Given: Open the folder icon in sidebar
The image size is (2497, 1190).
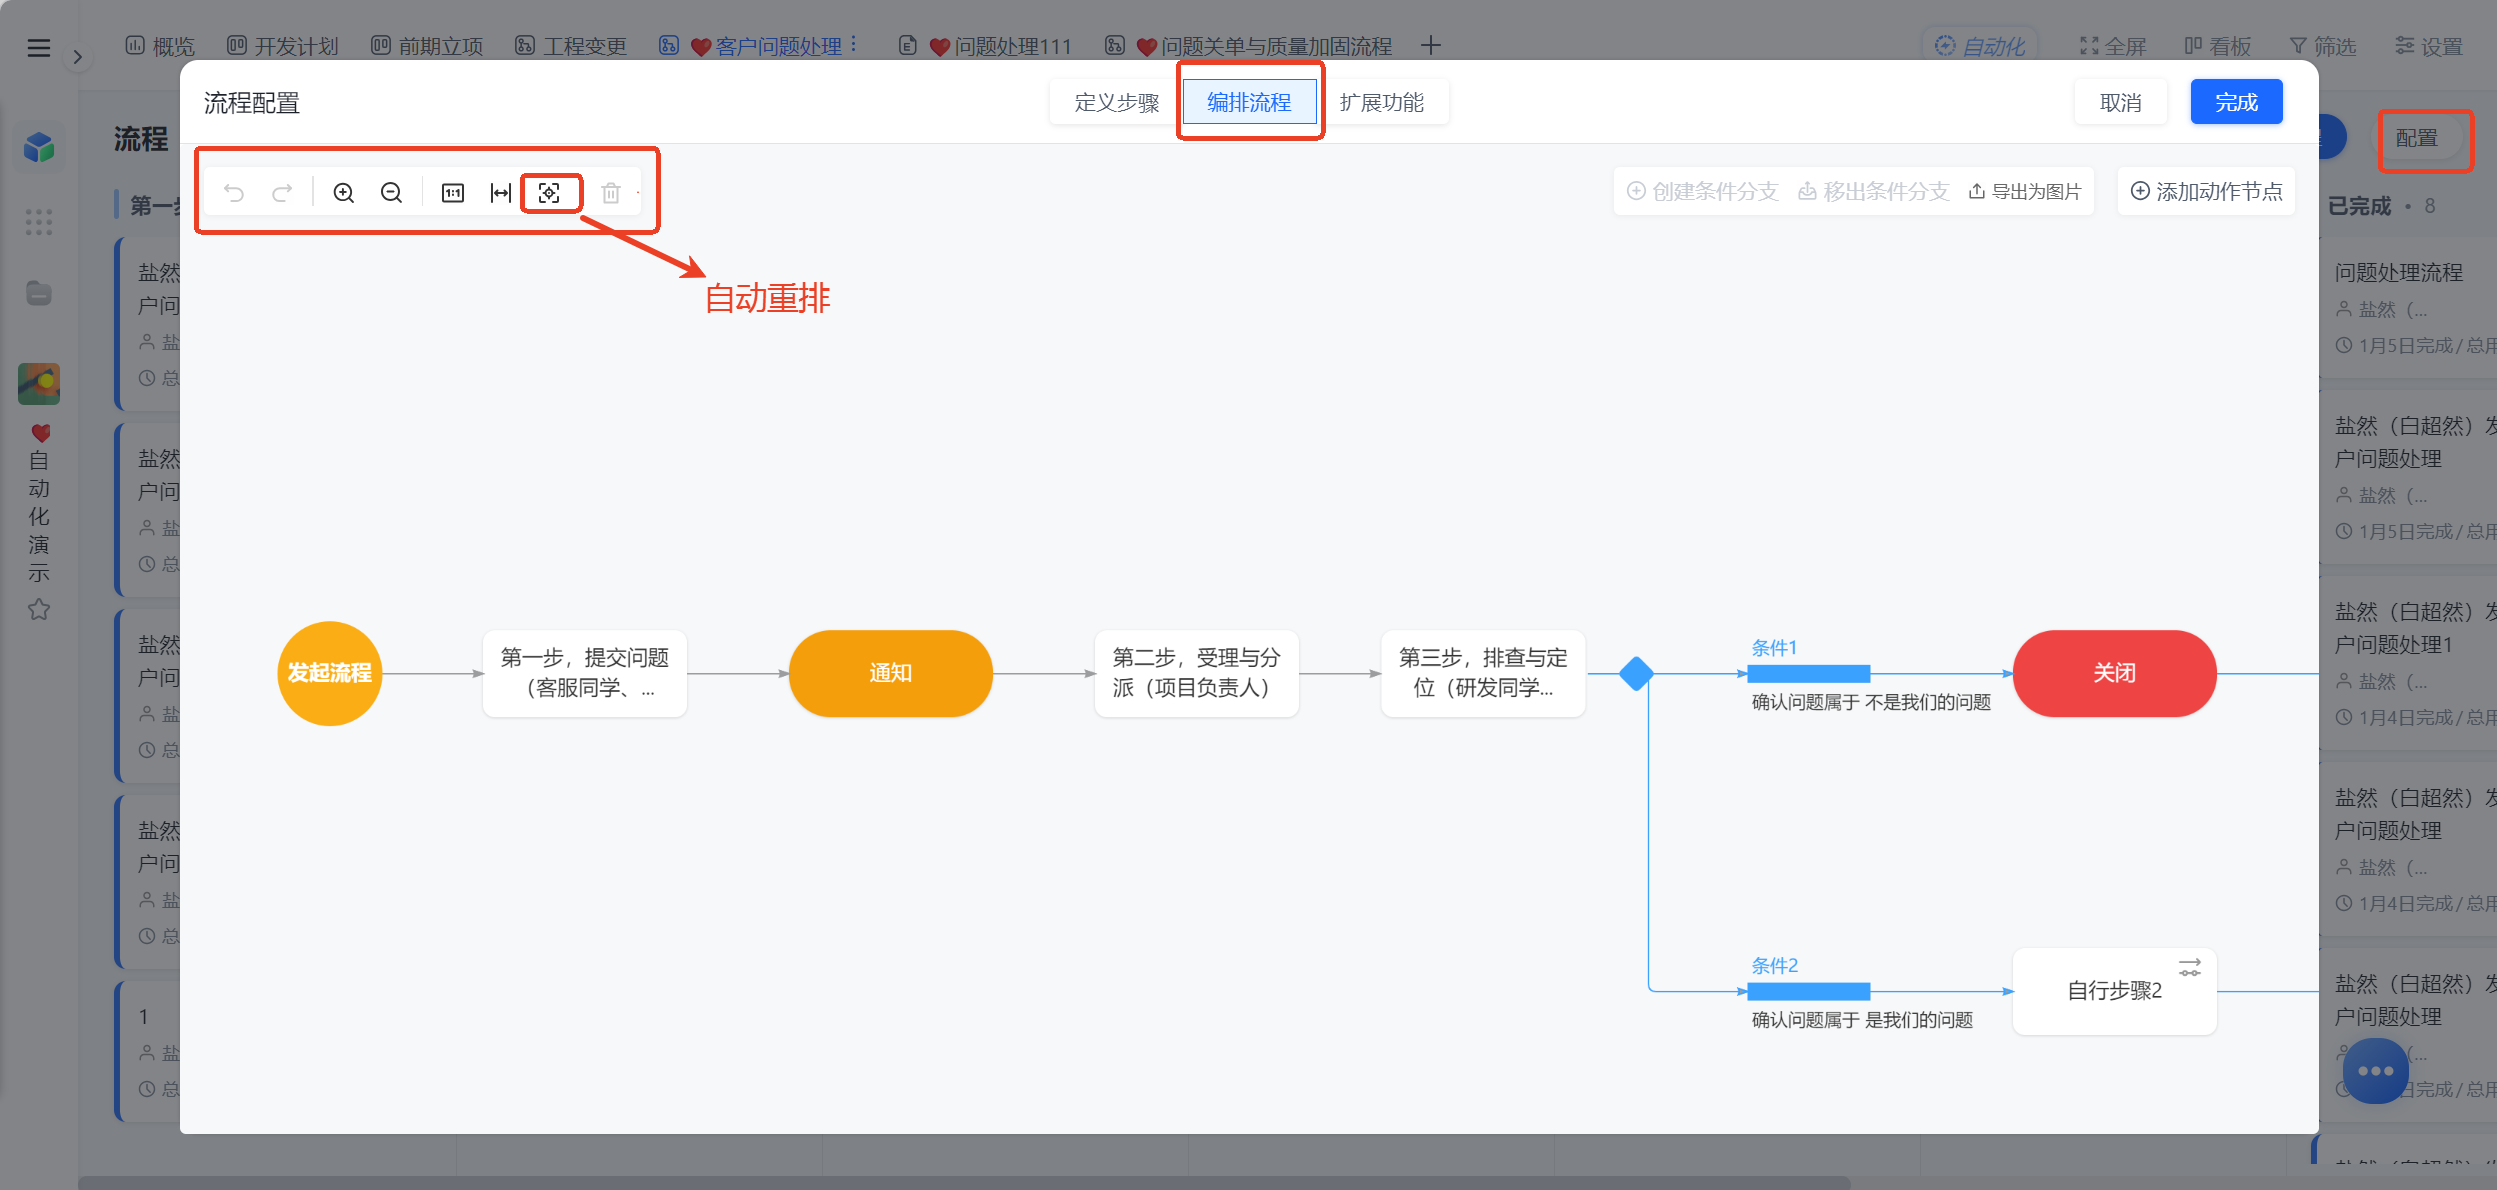Looking at the screenshot, I should point(39,293).
